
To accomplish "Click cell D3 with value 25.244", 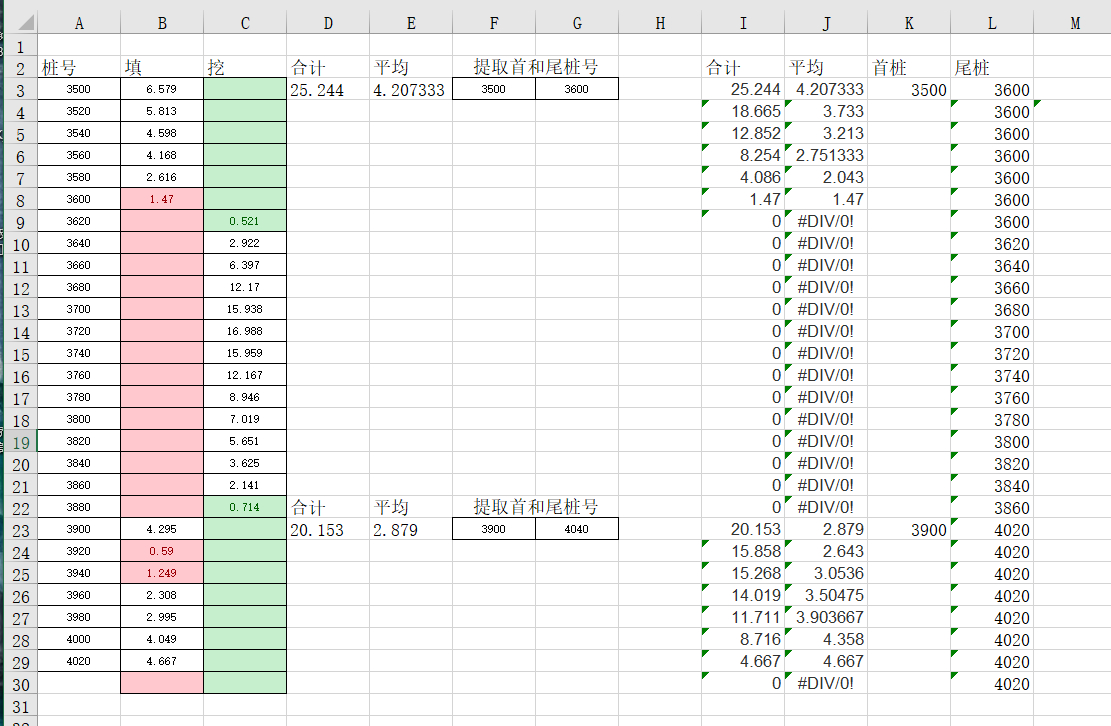I will pos(328,89).
